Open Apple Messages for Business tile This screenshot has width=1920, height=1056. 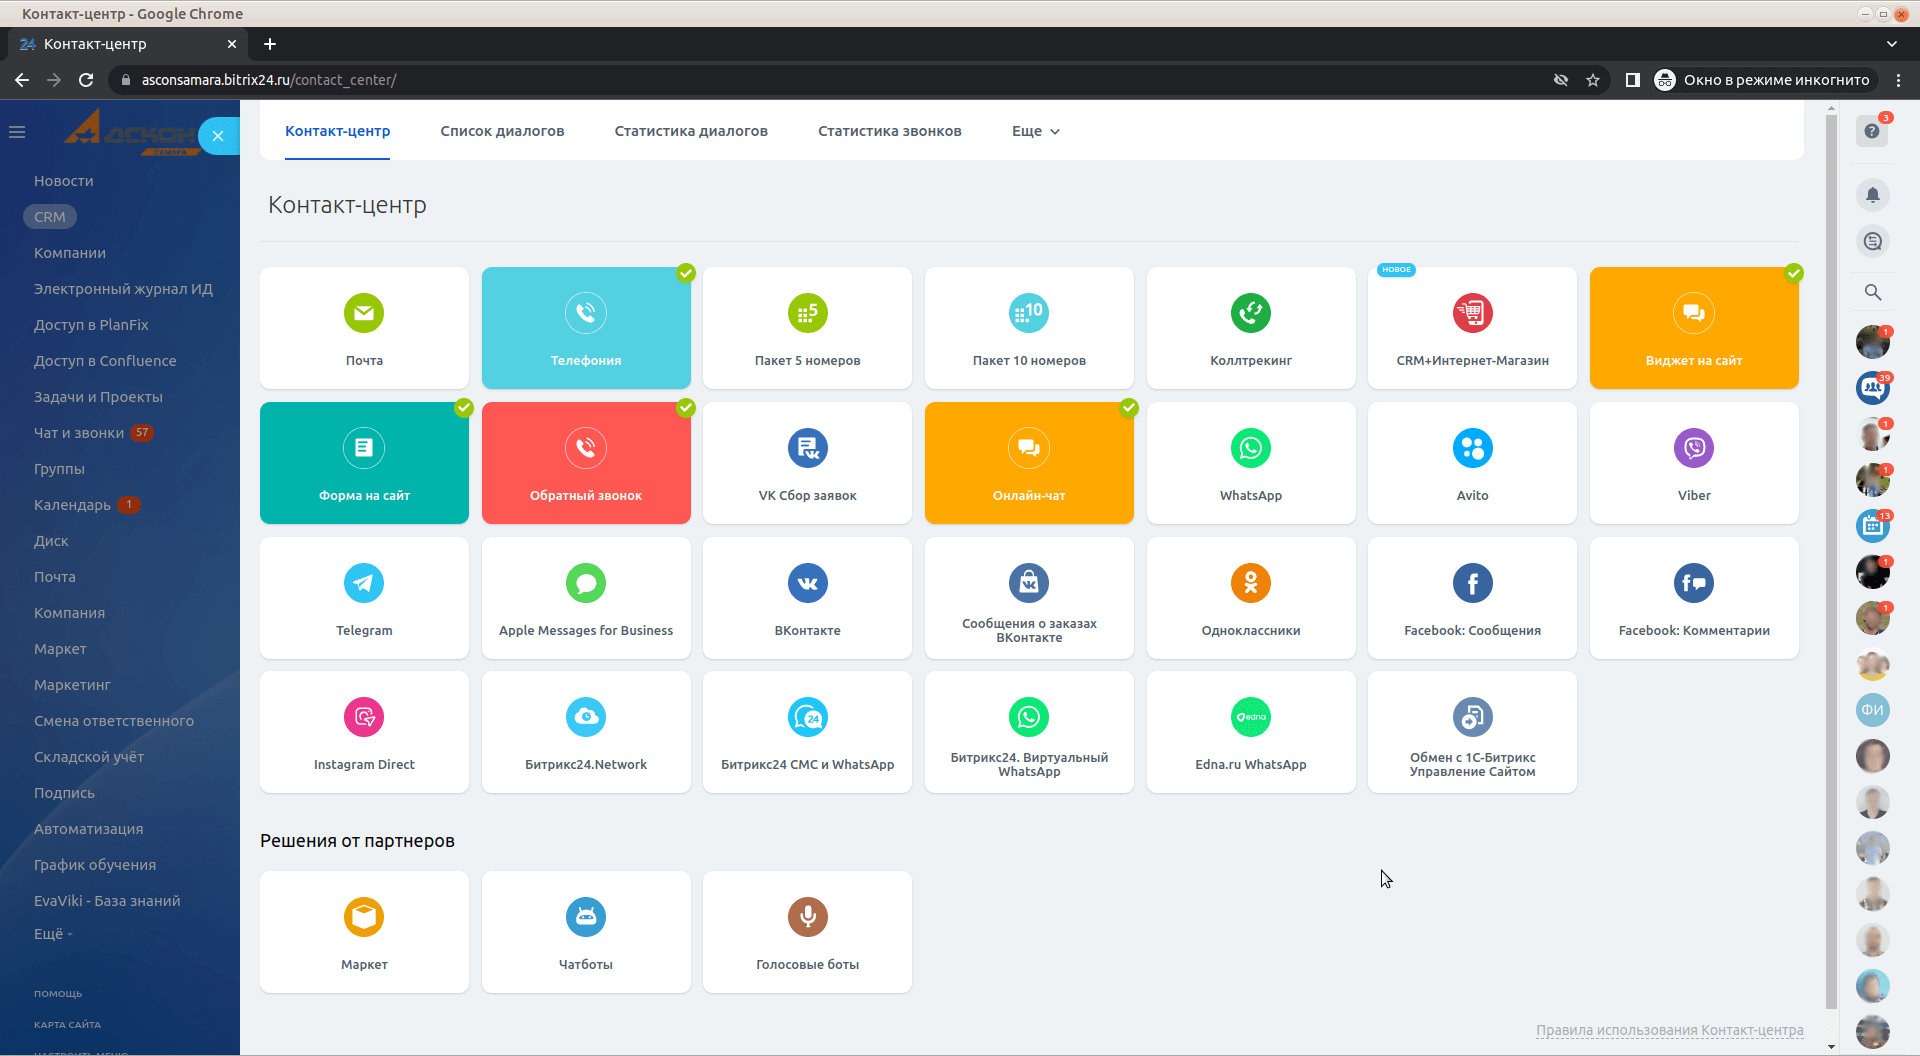pos(586,598)
